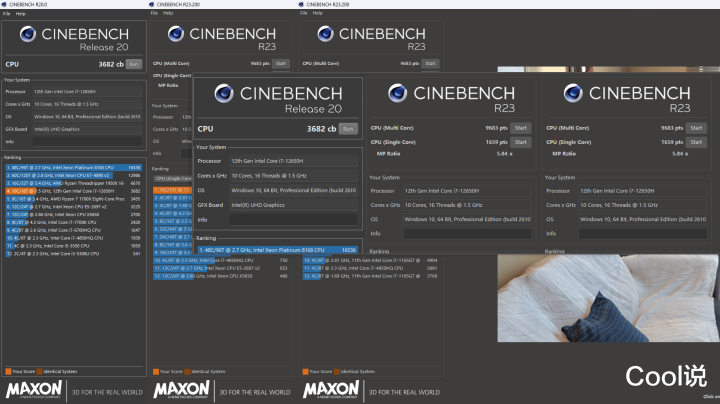Click Cinebench logo in left R20 window
This screenshot has height=404, width=720.
point(28,34)
